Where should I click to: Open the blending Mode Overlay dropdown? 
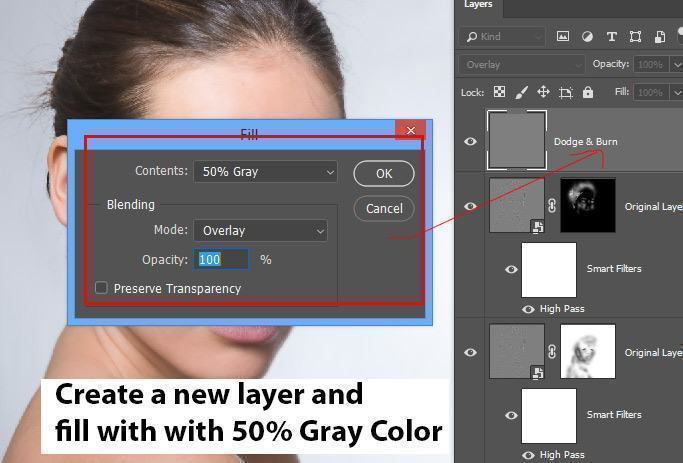(260, 230)
